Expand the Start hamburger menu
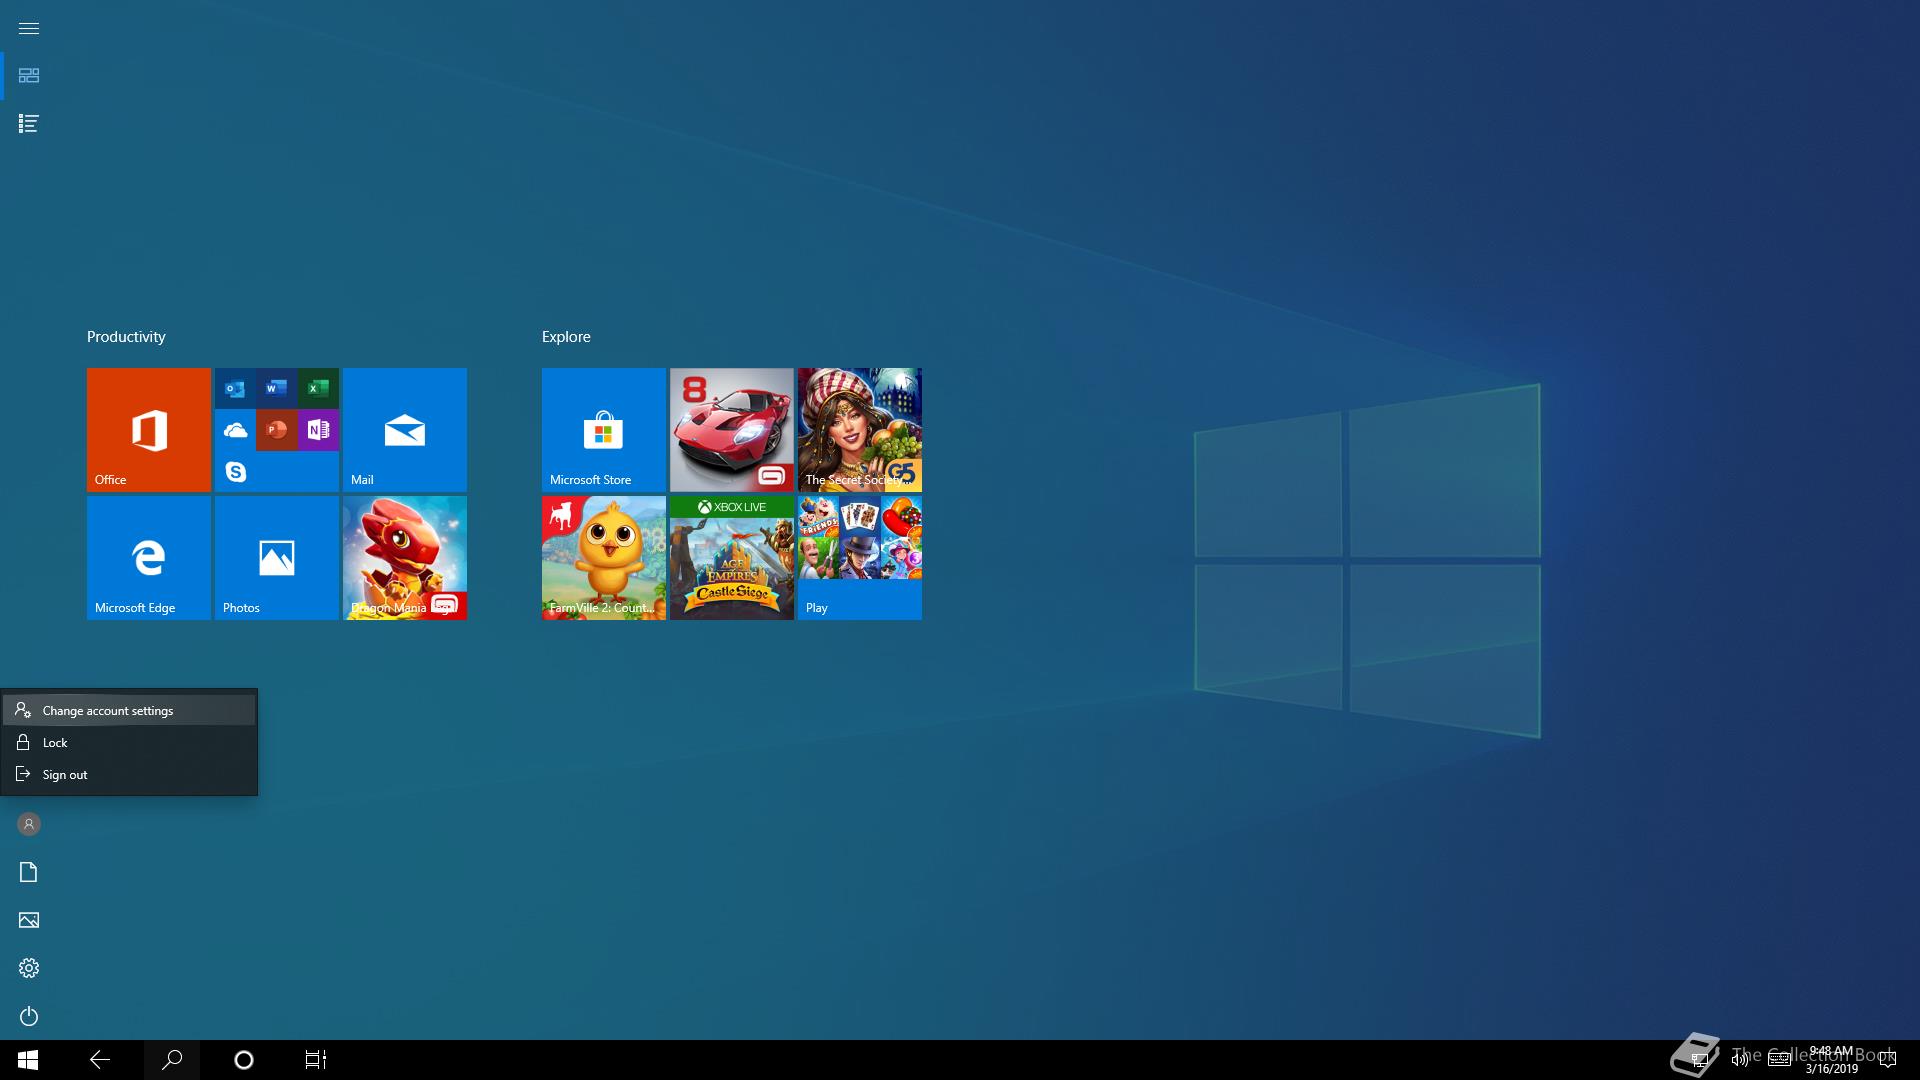The width and height of the screenshot is (1920, 1080). 29,28
